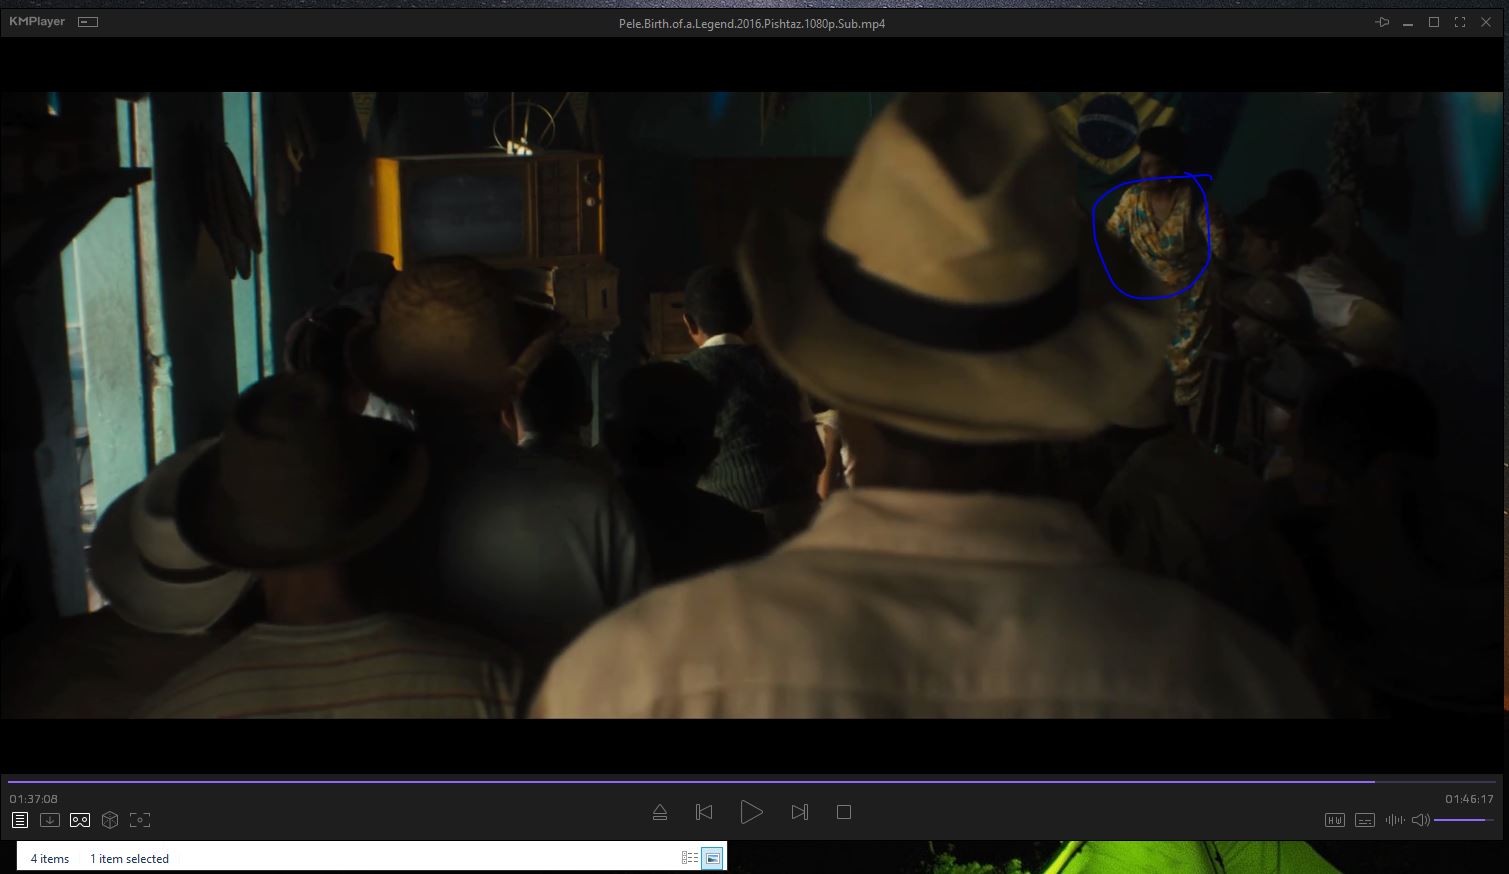
Task: Pin the player window on top
Action: [x=1383, y=22]
